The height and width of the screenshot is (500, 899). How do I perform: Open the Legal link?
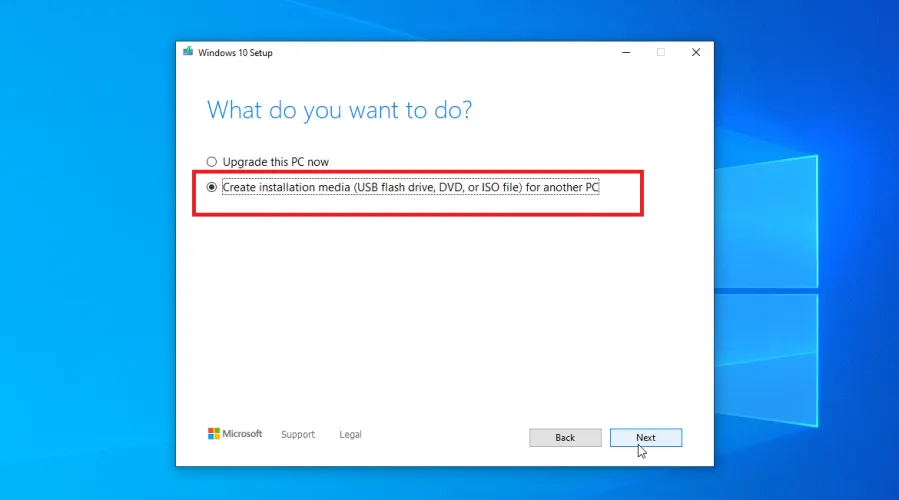(350, 435)
